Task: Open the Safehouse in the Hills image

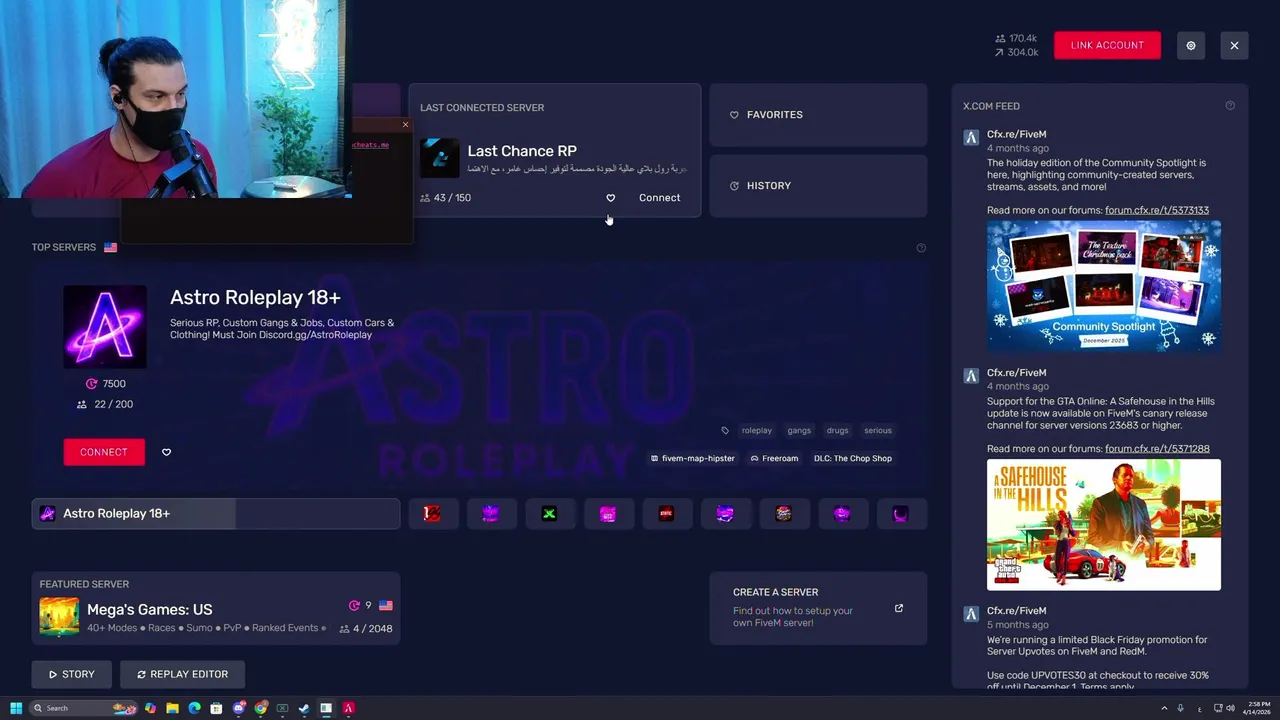Action: click(1104, 524)
